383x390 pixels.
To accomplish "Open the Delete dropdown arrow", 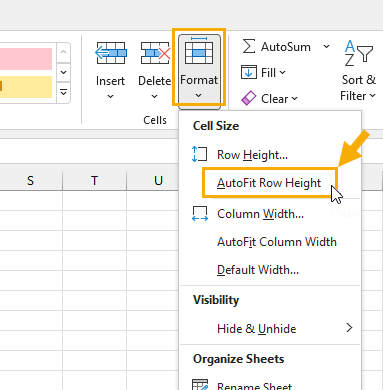I will tap(154, 96).
